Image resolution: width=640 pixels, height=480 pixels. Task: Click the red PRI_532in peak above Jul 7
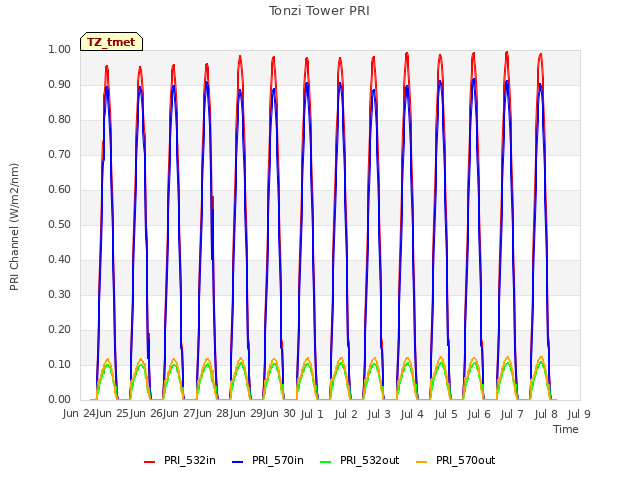(x=507, y=53)
